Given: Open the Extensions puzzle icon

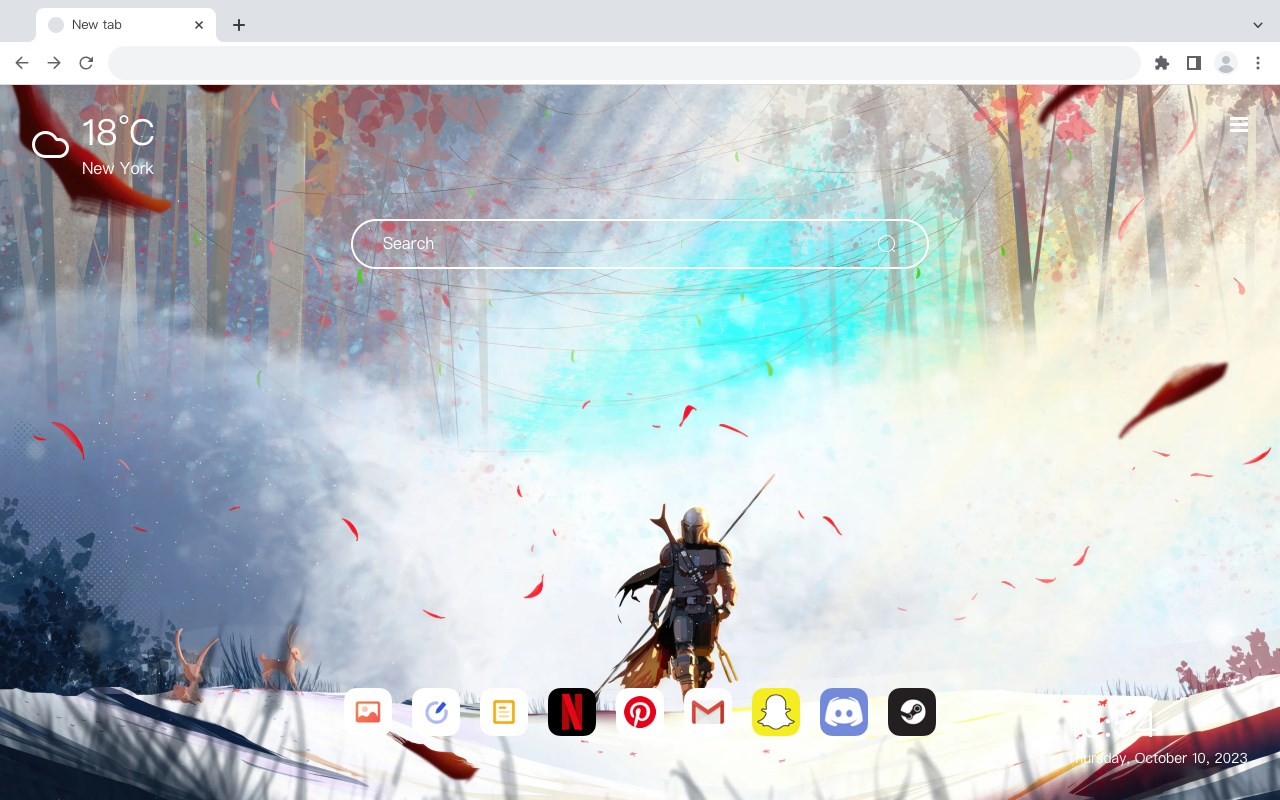Looking at the screenshot, I should point(1161,63).
